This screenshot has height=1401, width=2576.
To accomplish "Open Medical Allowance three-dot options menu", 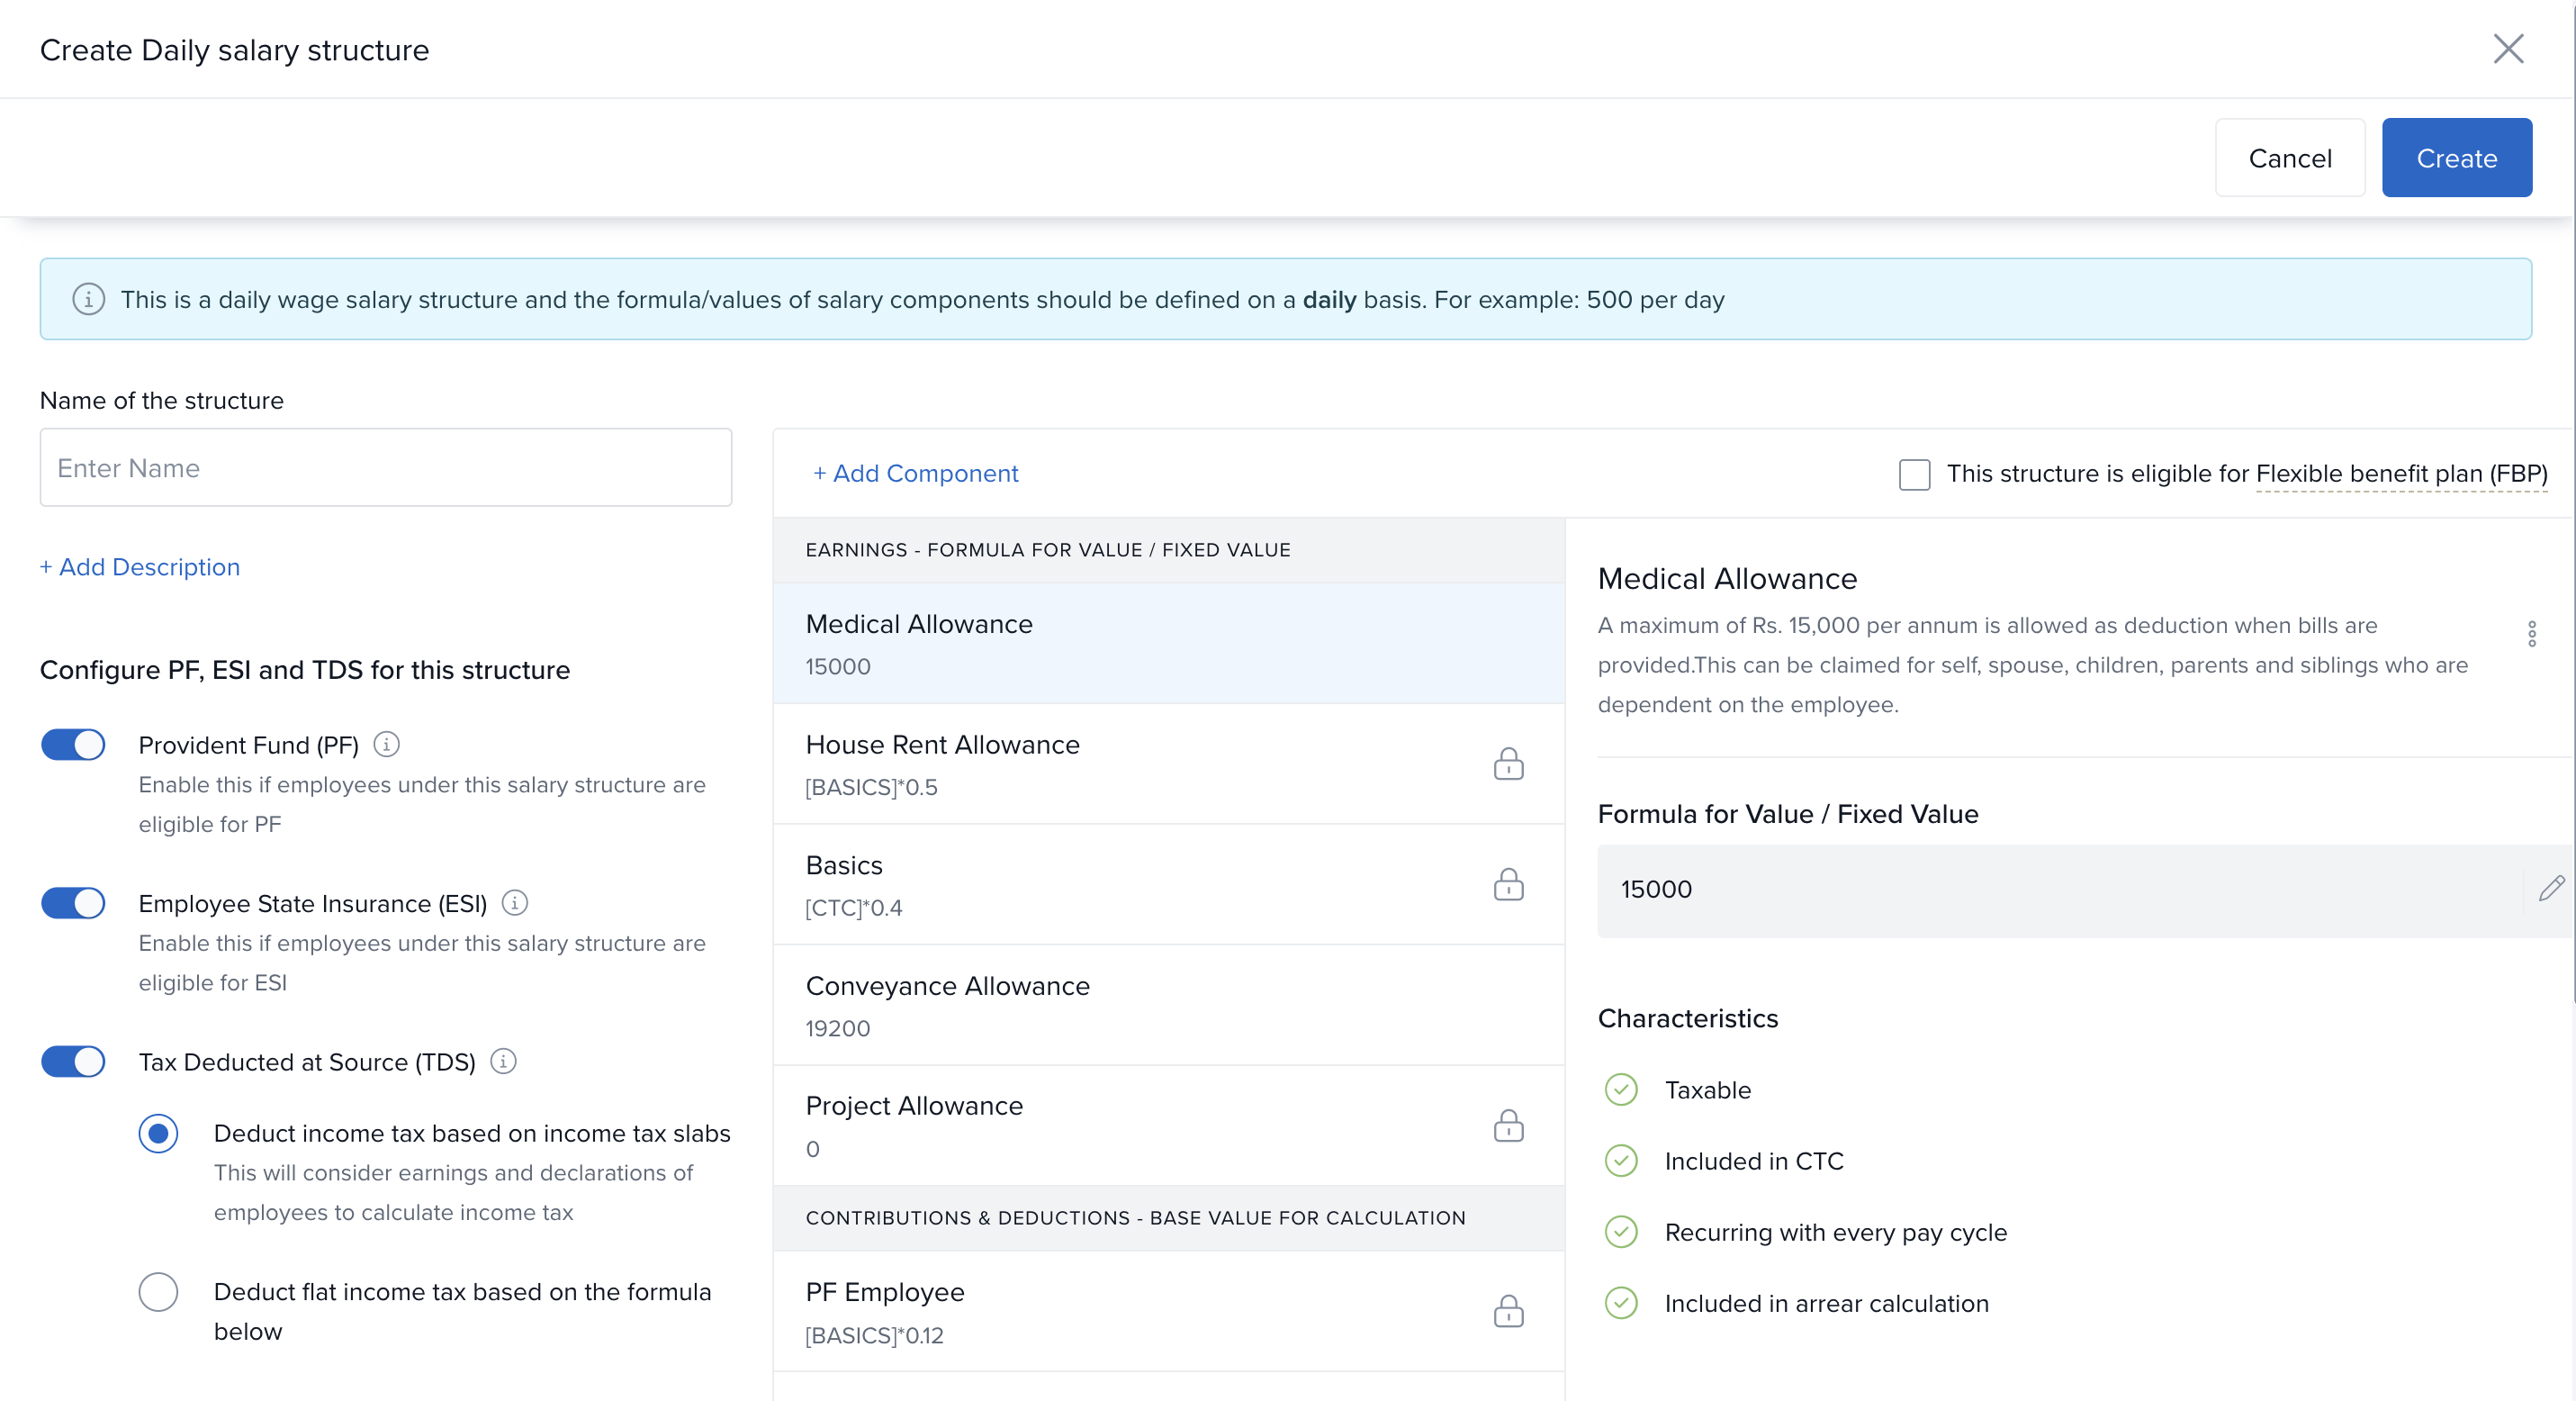I will (2531, 634).
